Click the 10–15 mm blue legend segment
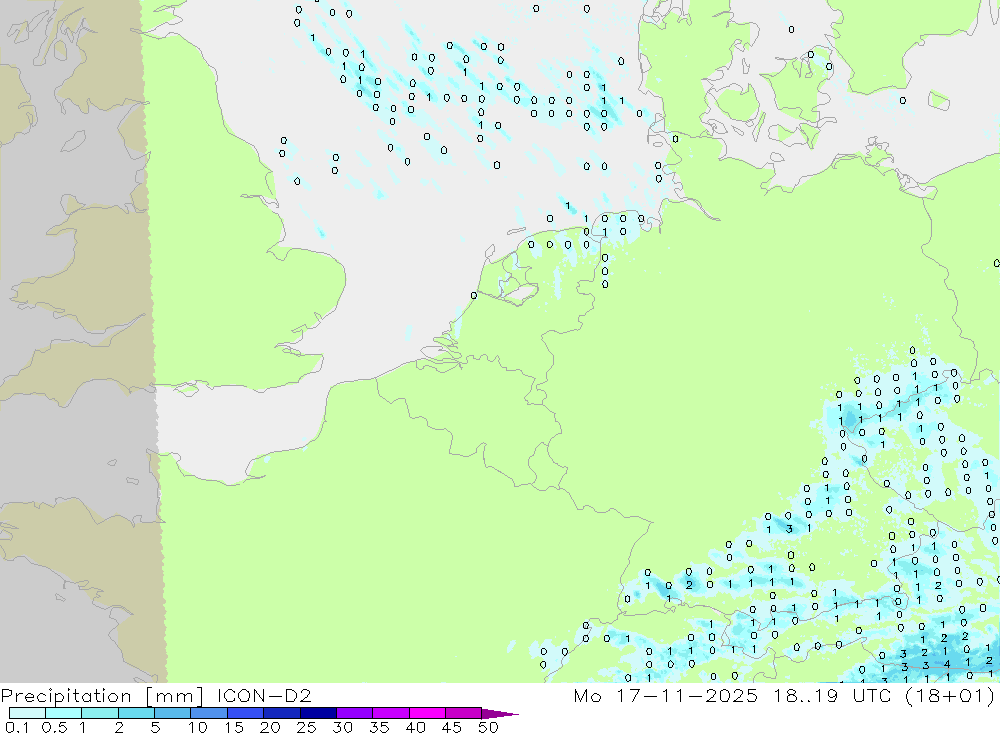1000x733 pixels. coord(209,713)
